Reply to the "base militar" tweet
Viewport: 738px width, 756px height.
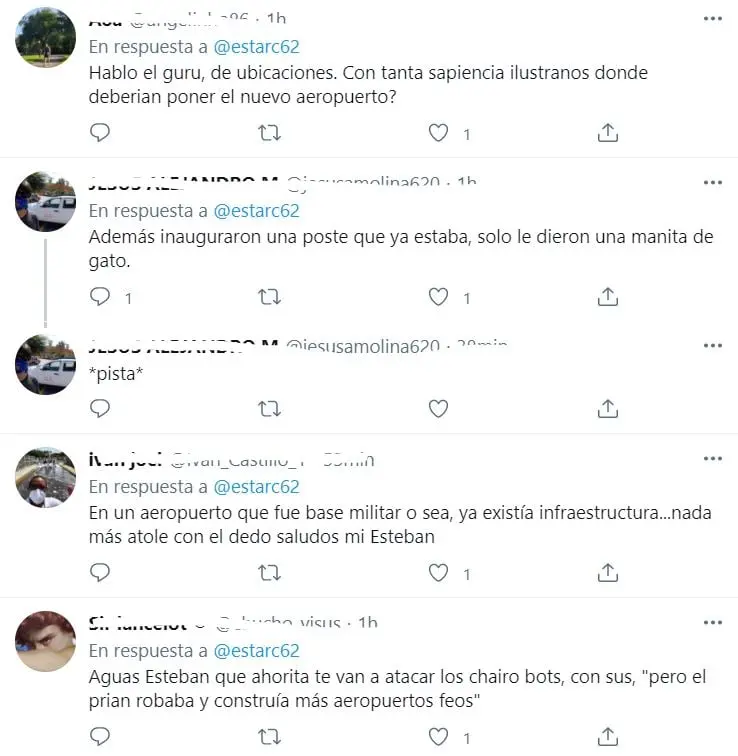(x=100, y=572)
